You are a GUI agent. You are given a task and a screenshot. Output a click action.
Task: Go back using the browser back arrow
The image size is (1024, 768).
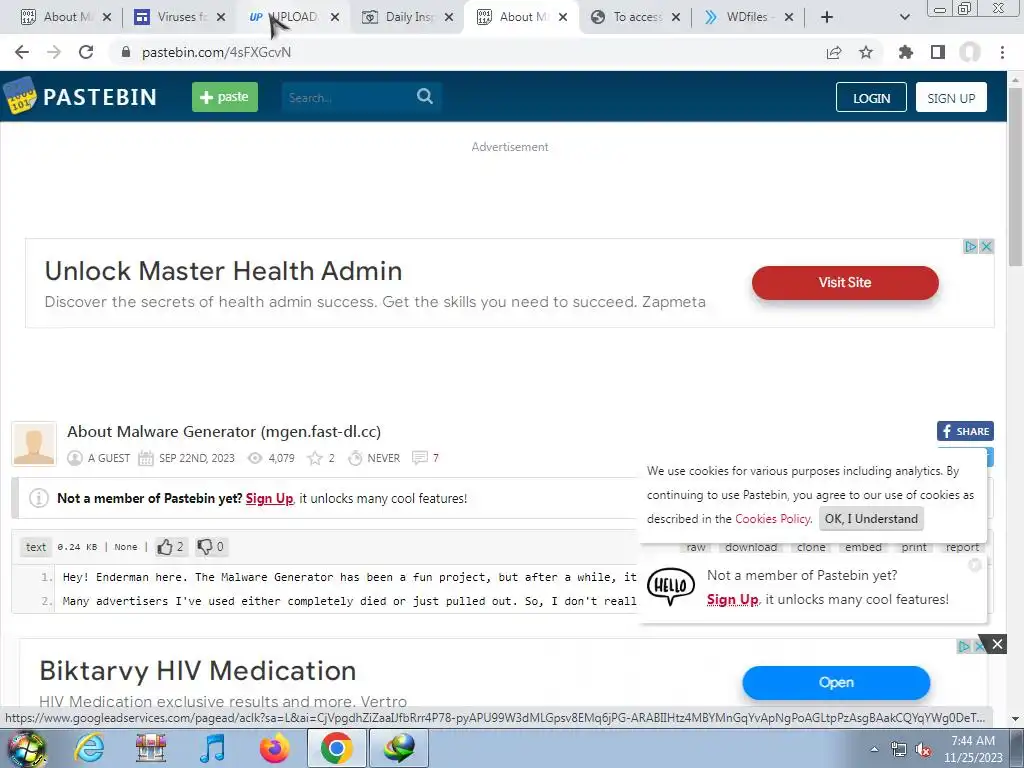pos(22,52)
